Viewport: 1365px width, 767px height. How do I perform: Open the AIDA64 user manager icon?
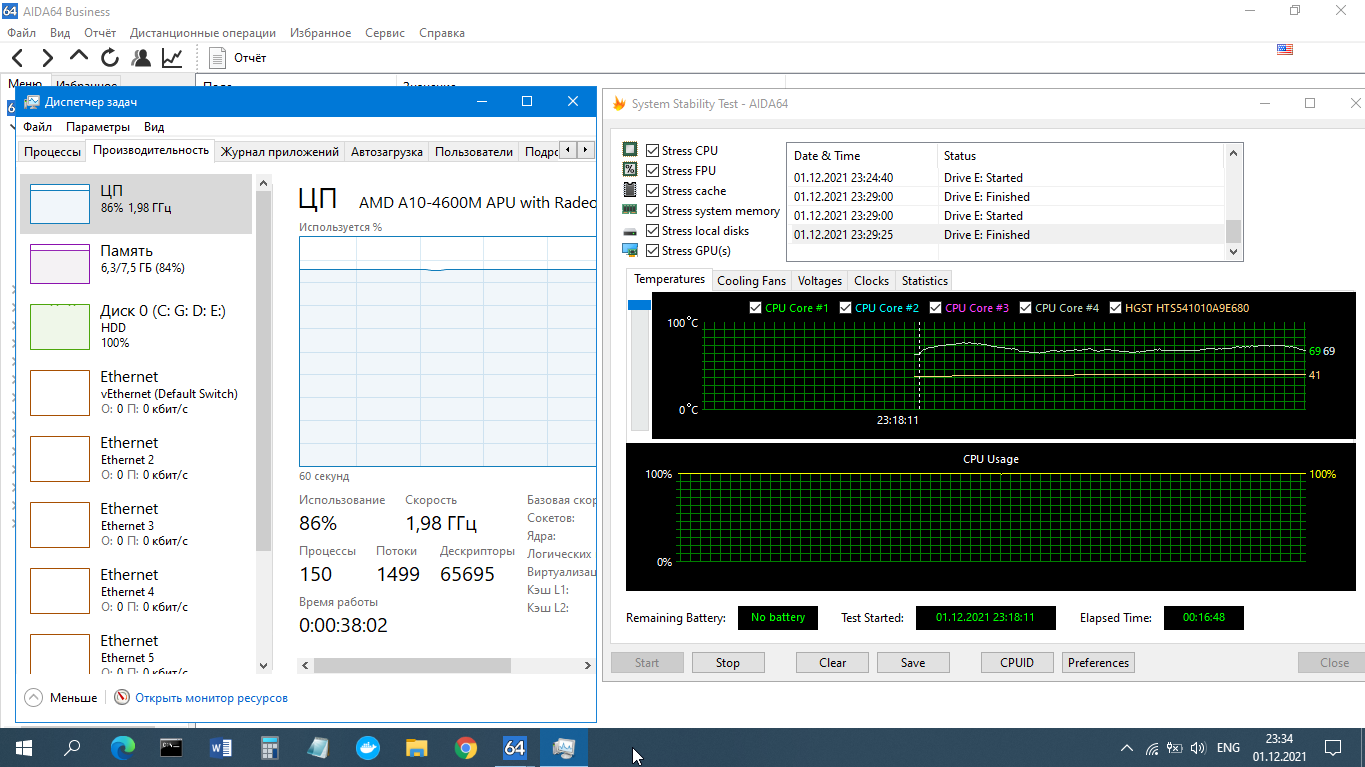point(141,58)
